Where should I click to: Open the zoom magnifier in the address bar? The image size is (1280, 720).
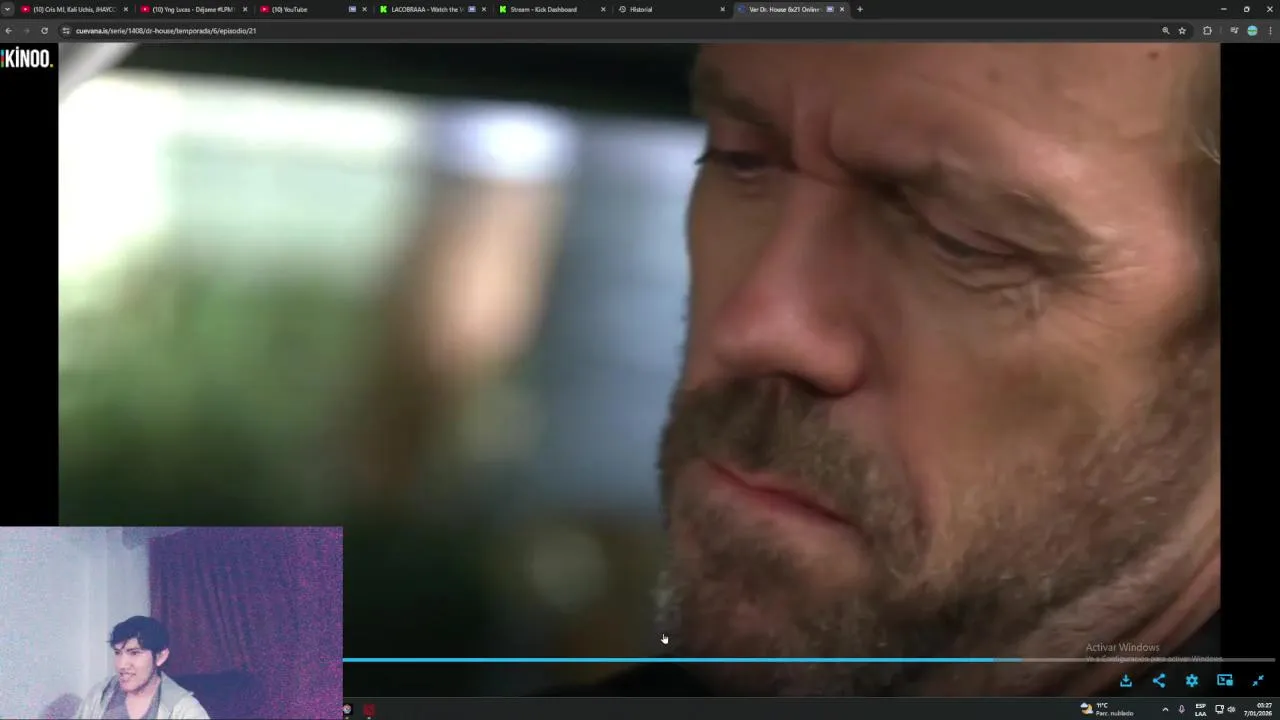pos(1166,31)
